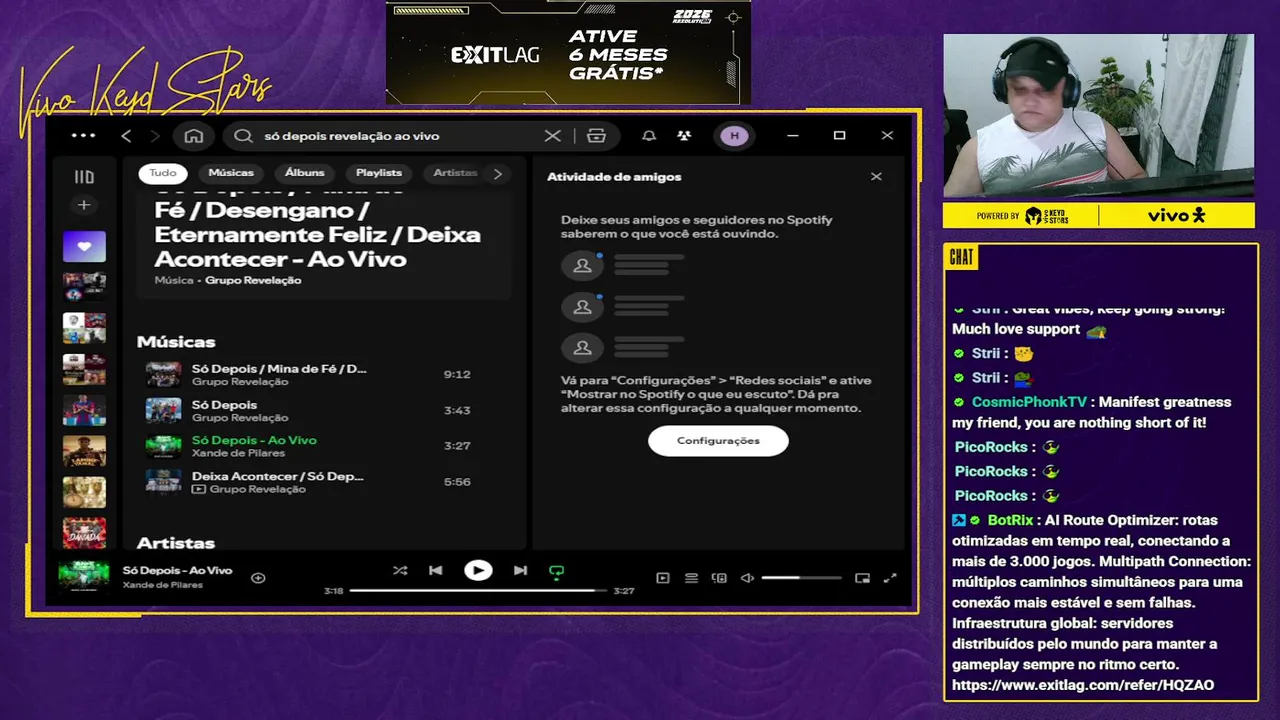Image resolution: width=1280 pixels, height=720 pixels.
Task: Seek on the song progress bar
Action: pos(478,591)
